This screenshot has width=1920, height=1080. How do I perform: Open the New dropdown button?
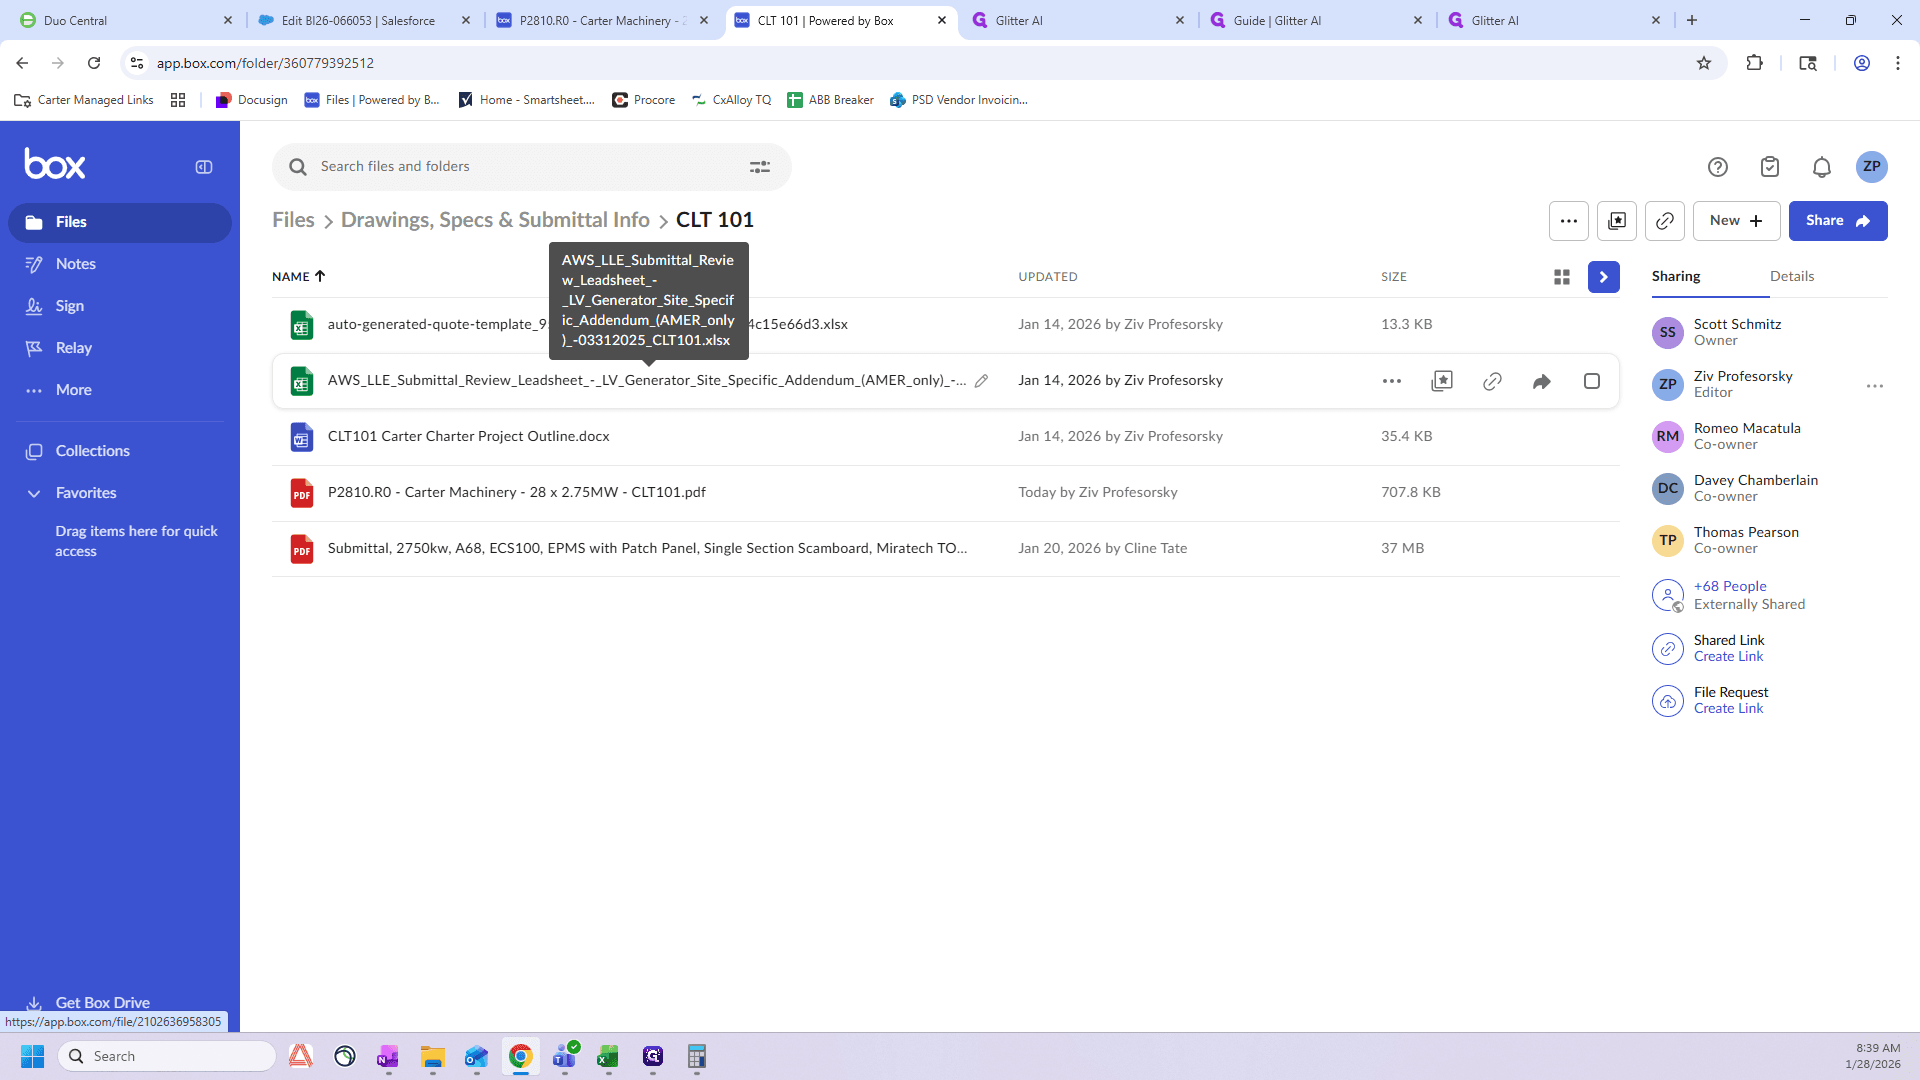(1737, 221)
